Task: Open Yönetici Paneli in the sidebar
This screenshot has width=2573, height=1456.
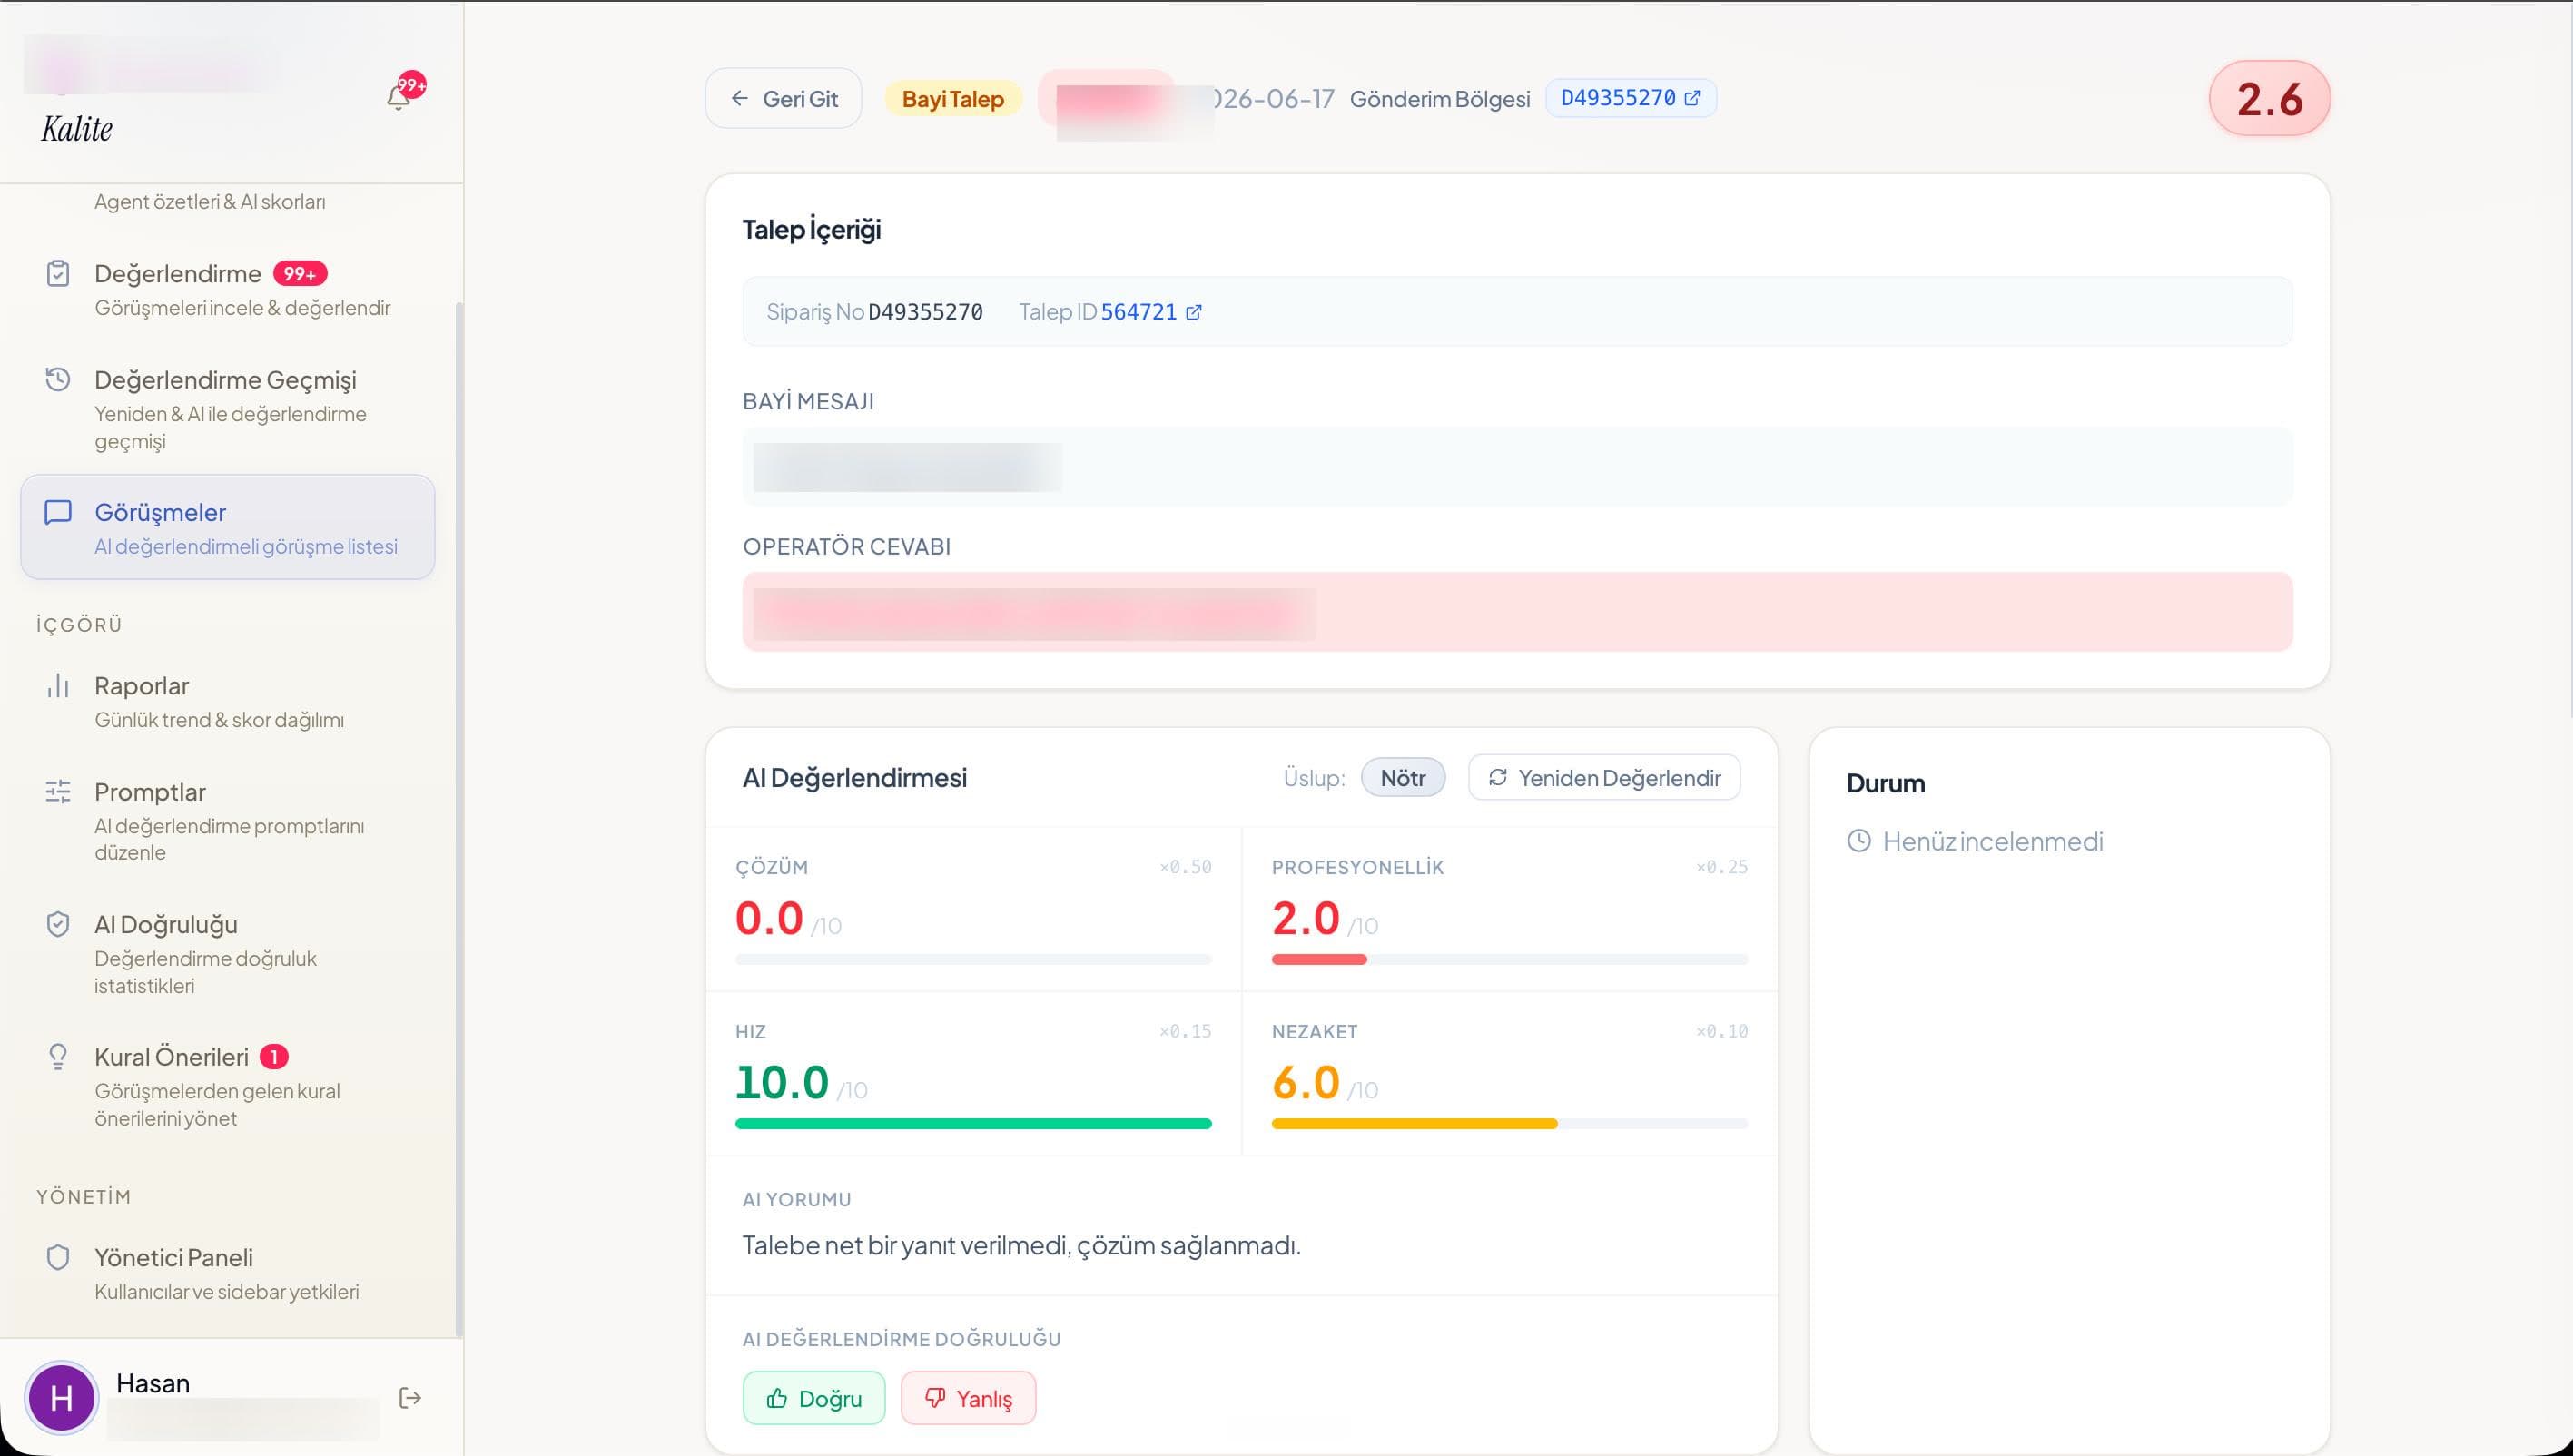Action: [228, 1273]
